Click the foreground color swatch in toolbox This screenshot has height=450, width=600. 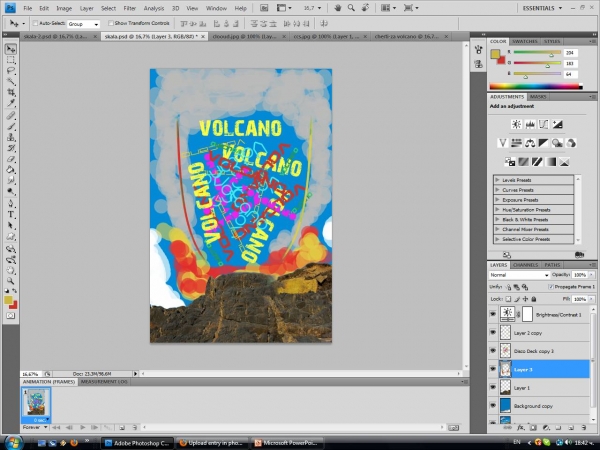pos(8,300)
